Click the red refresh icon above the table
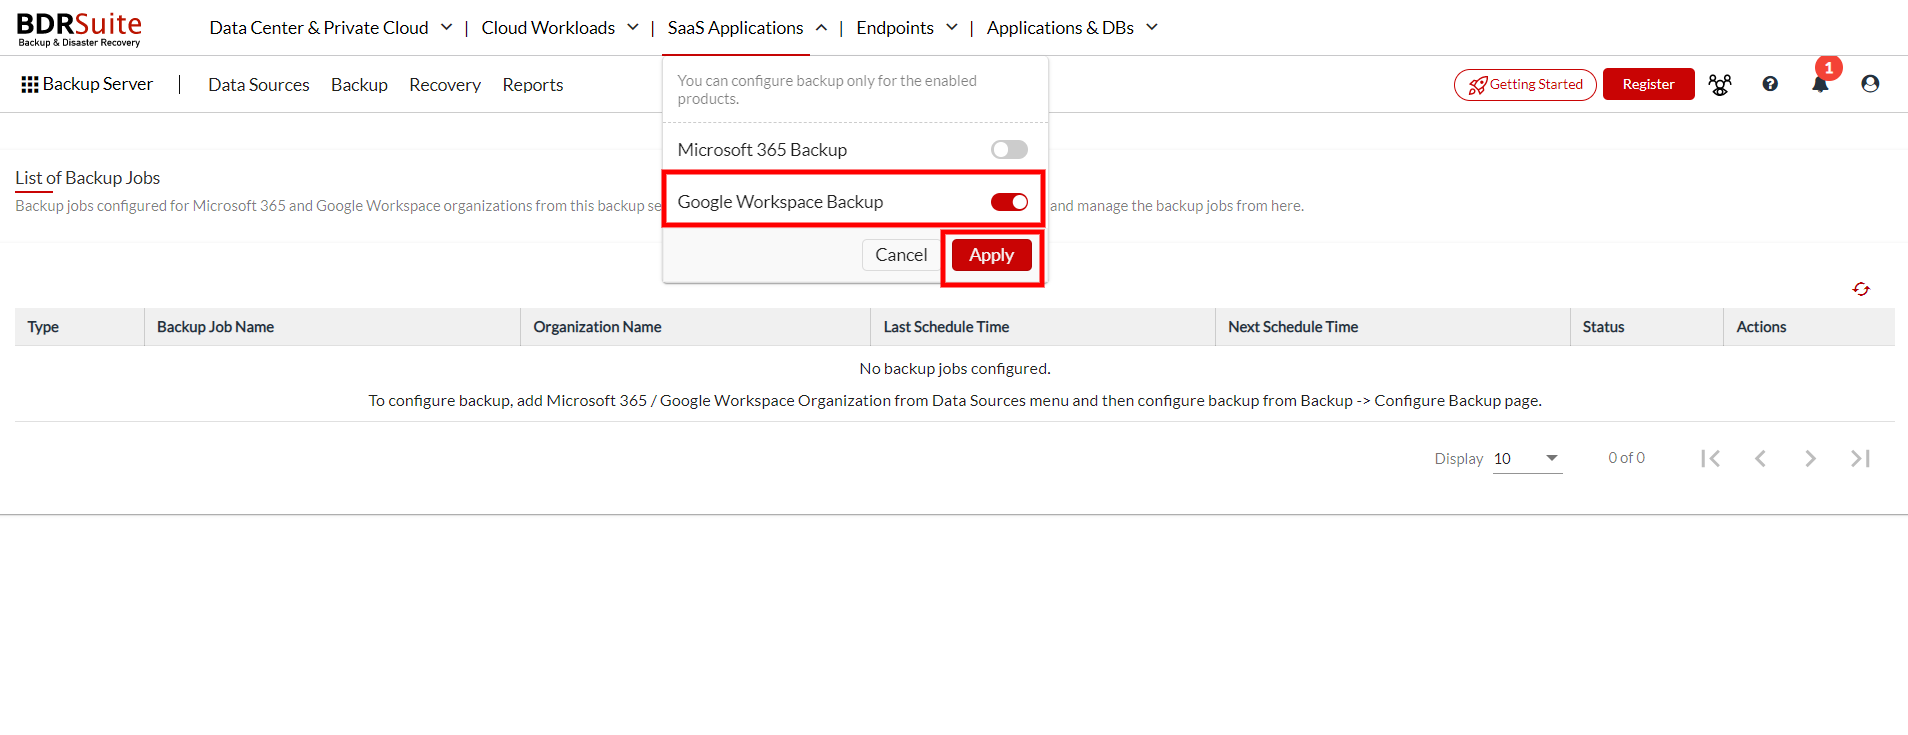 (x=1861, y=289)
